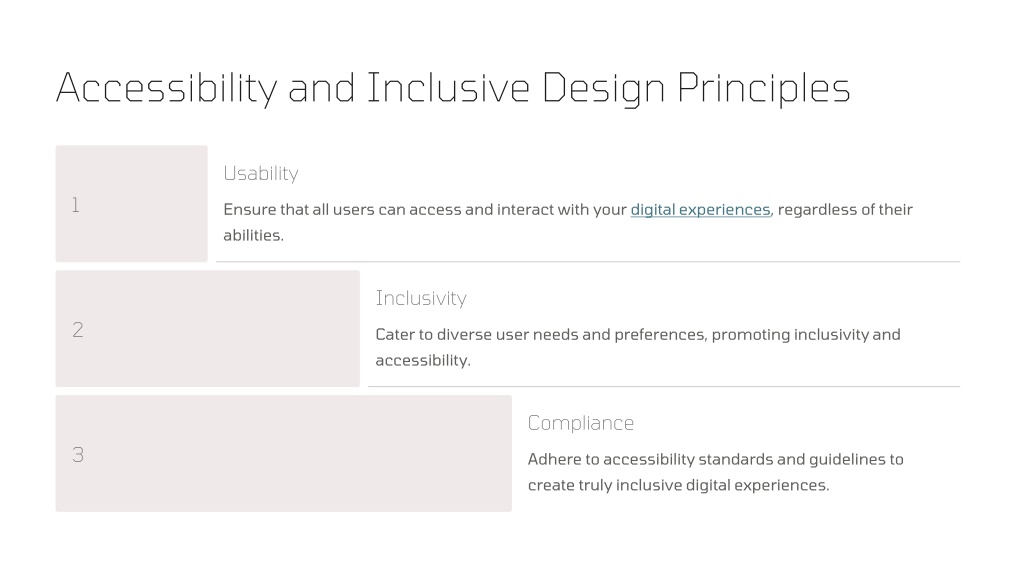Click the numbered box labeled 2

pos(208,328)
